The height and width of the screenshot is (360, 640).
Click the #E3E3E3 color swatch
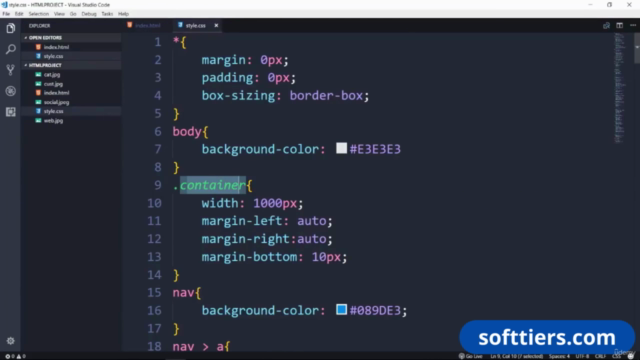tap(342, 148)
